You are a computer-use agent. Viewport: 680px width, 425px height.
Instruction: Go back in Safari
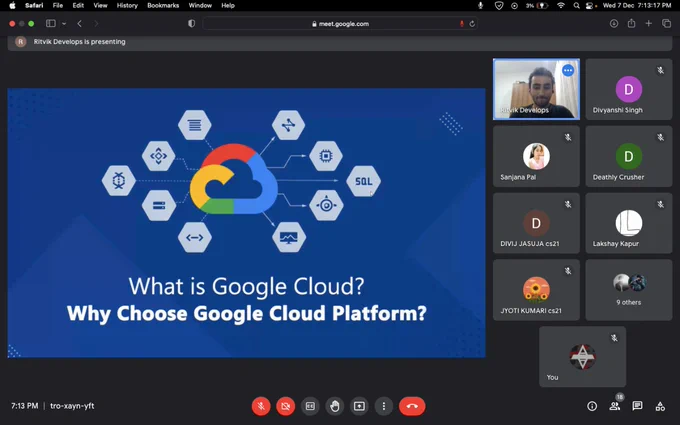79,24
